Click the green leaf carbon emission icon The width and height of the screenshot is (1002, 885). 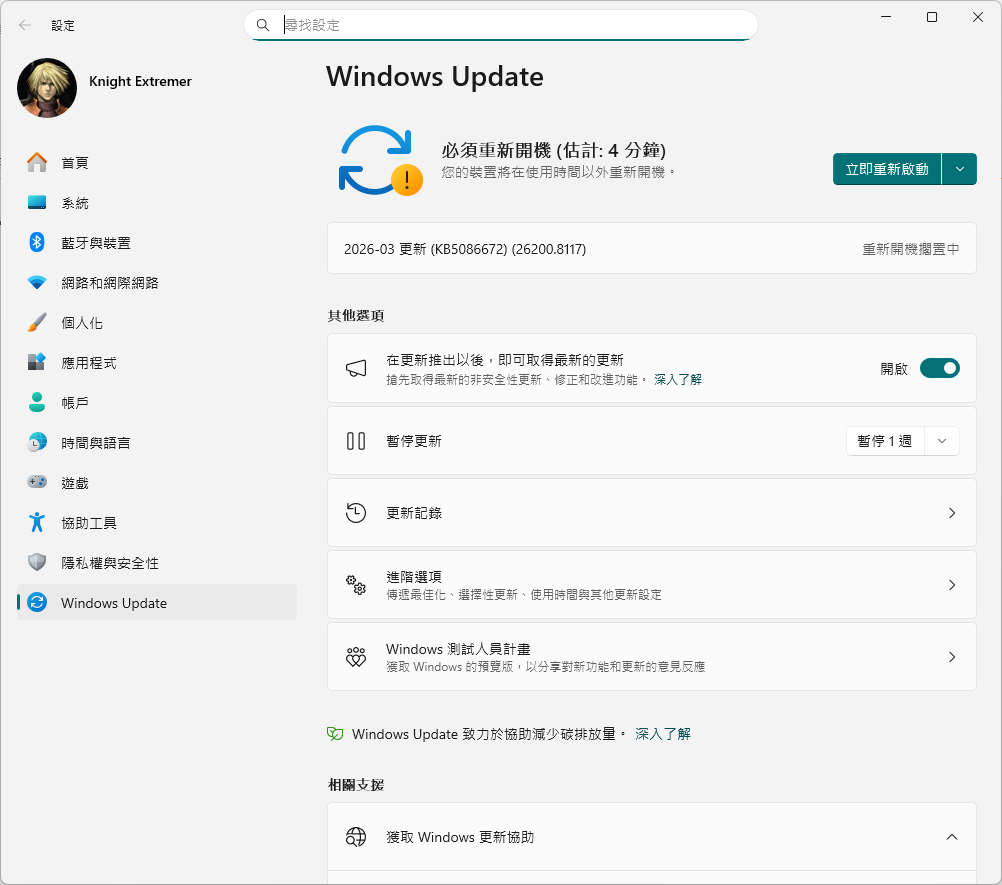[335, 734]
